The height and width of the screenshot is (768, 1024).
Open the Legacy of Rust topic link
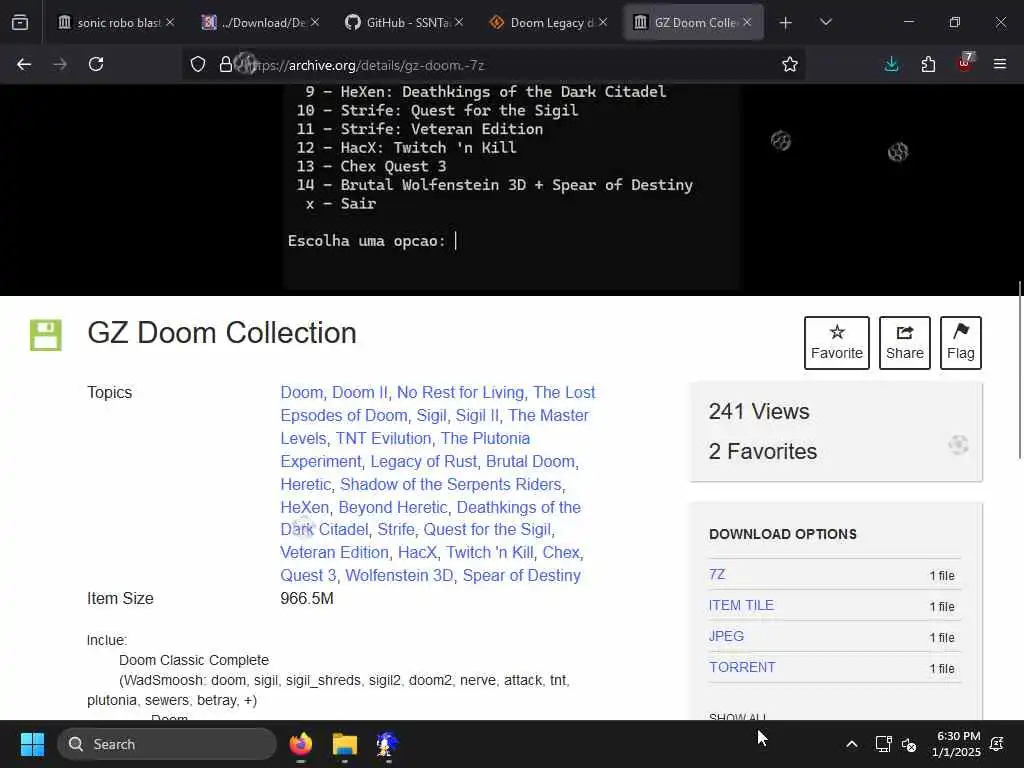[424, 462]
